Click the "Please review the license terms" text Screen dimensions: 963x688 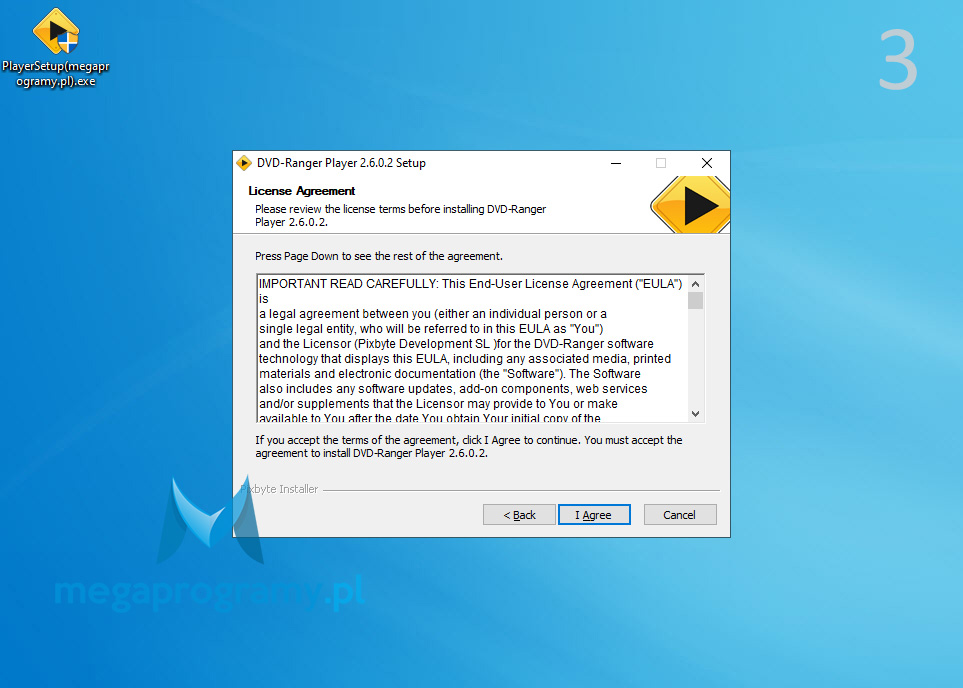point(400,216)
